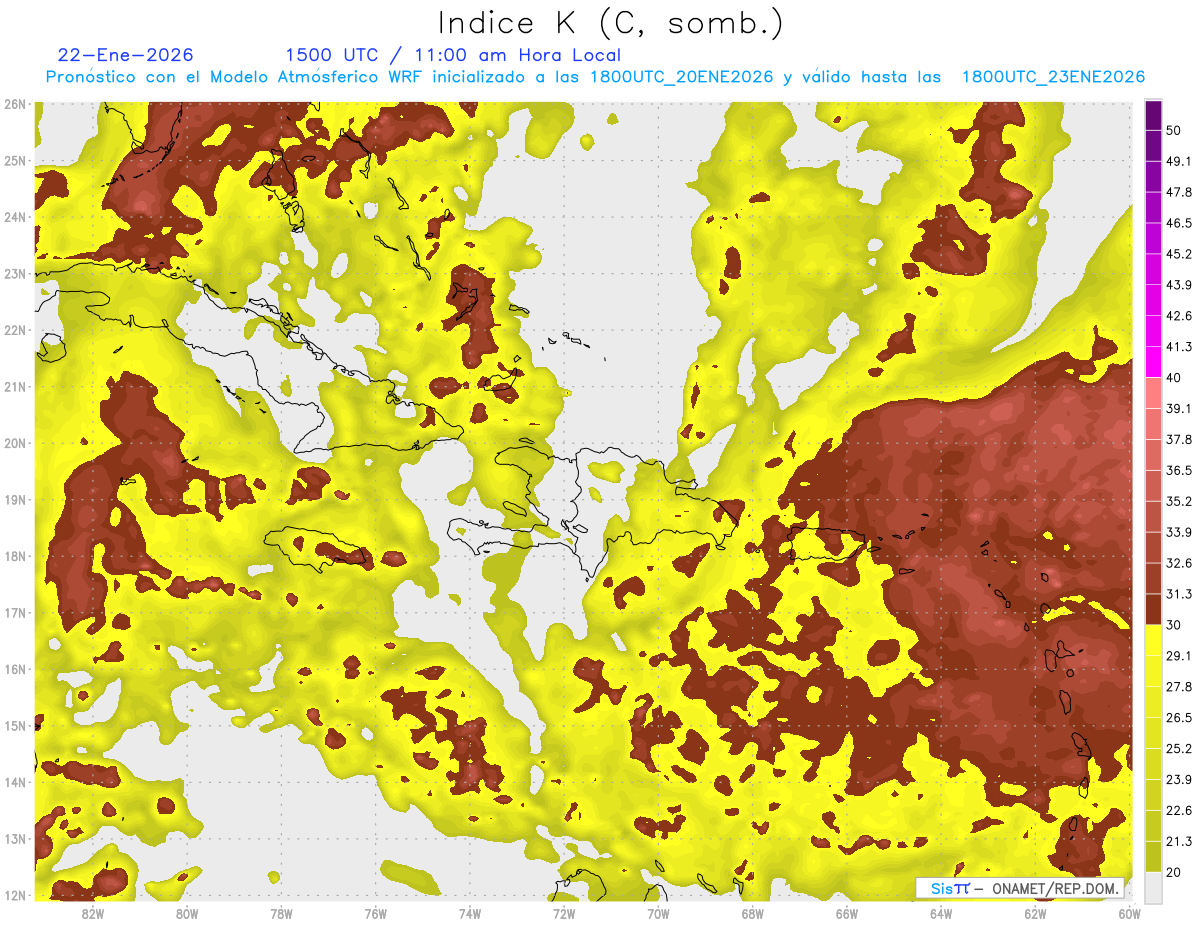Click the colorbar label "50"

(1173, 129)
